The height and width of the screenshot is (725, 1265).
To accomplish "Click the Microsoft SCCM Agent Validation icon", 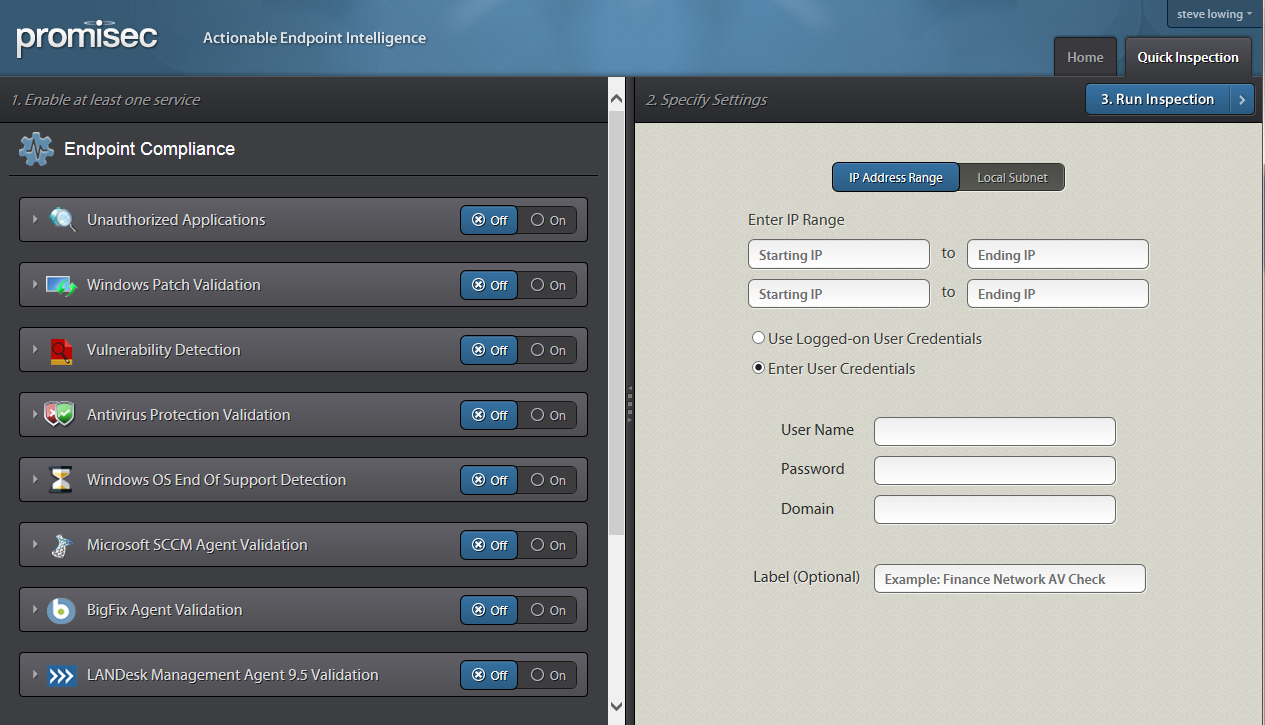I will pyautogui.click(x=62, y=545).
